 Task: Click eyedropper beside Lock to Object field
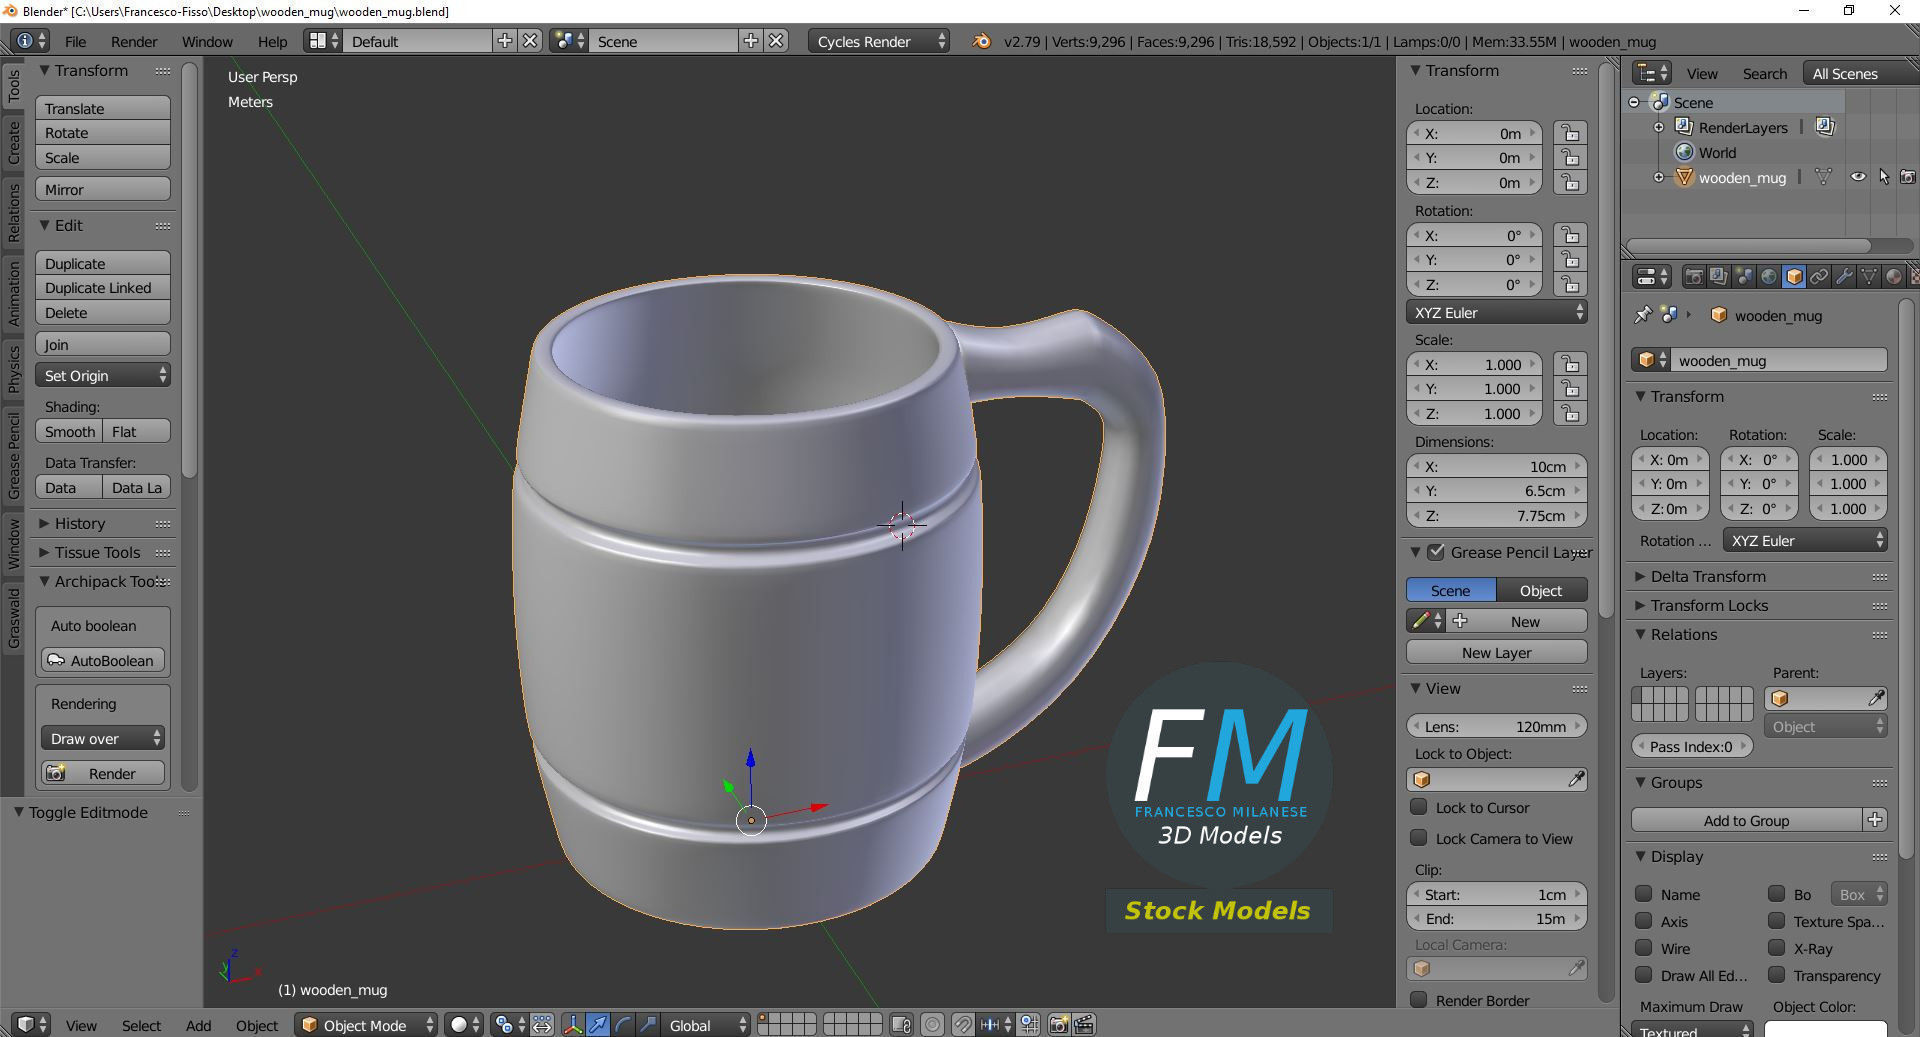pos(1576,779)
